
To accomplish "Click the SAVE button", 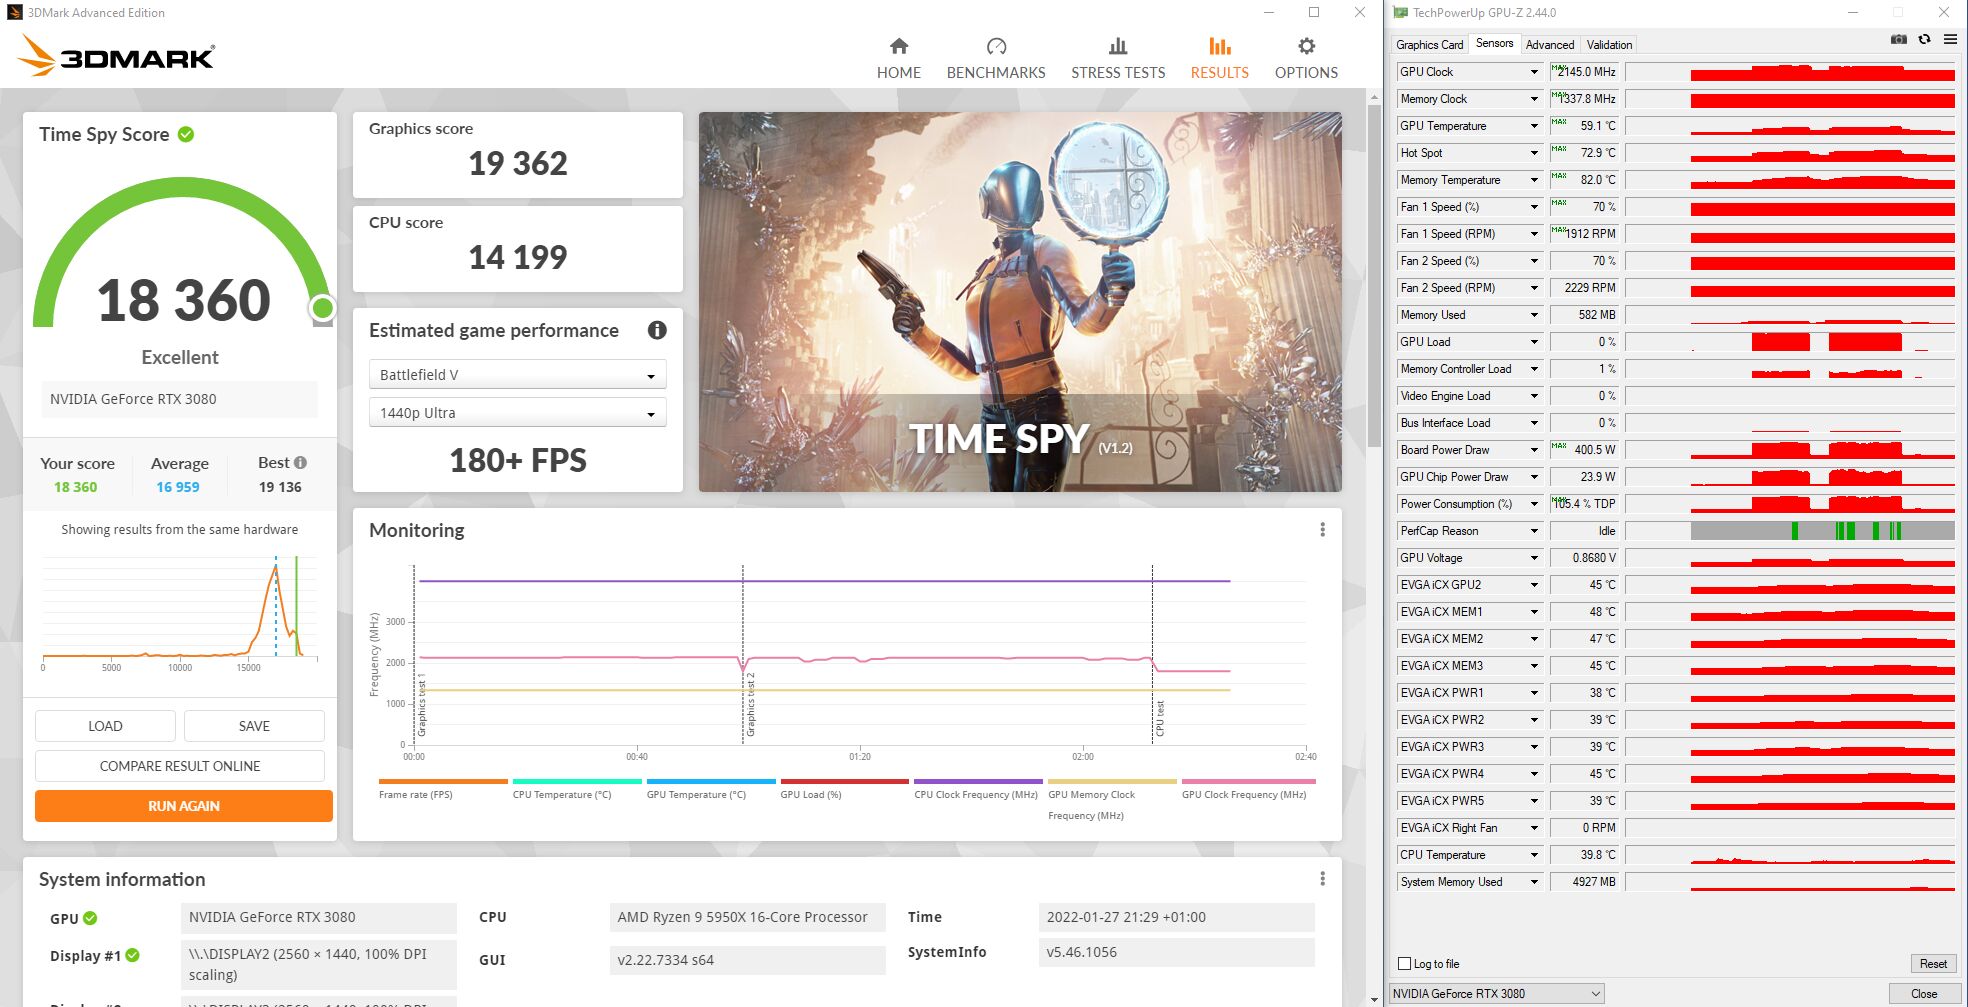I will (x=254, y=726).
